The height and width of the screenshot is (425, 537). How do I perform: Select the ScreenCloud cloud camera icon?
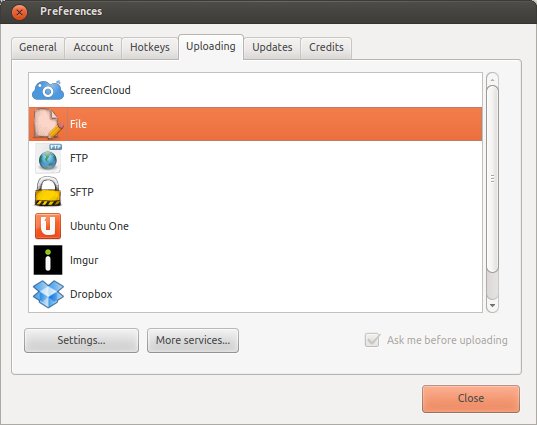click(48, 90)
